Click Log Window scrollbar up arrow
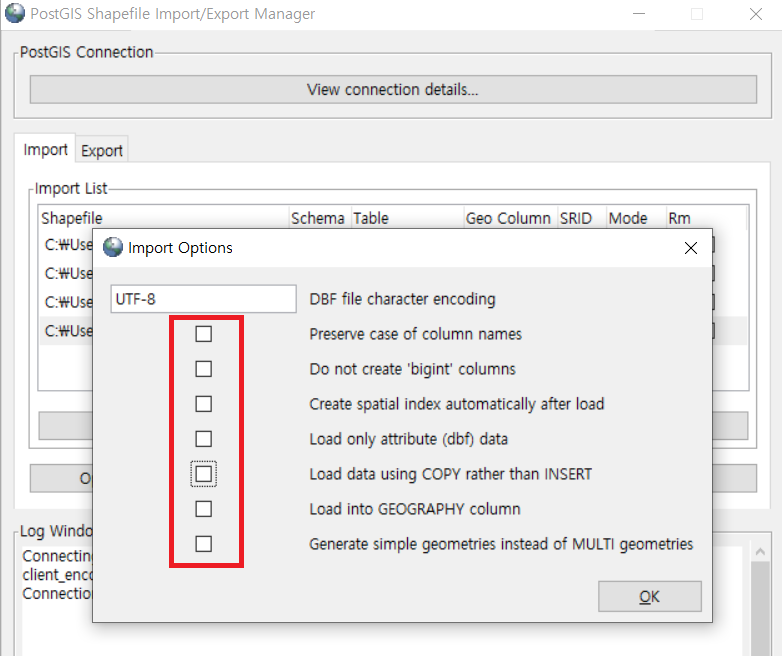Image resolution: width=782 pixels, height=656 pixels. pos(760,552)
